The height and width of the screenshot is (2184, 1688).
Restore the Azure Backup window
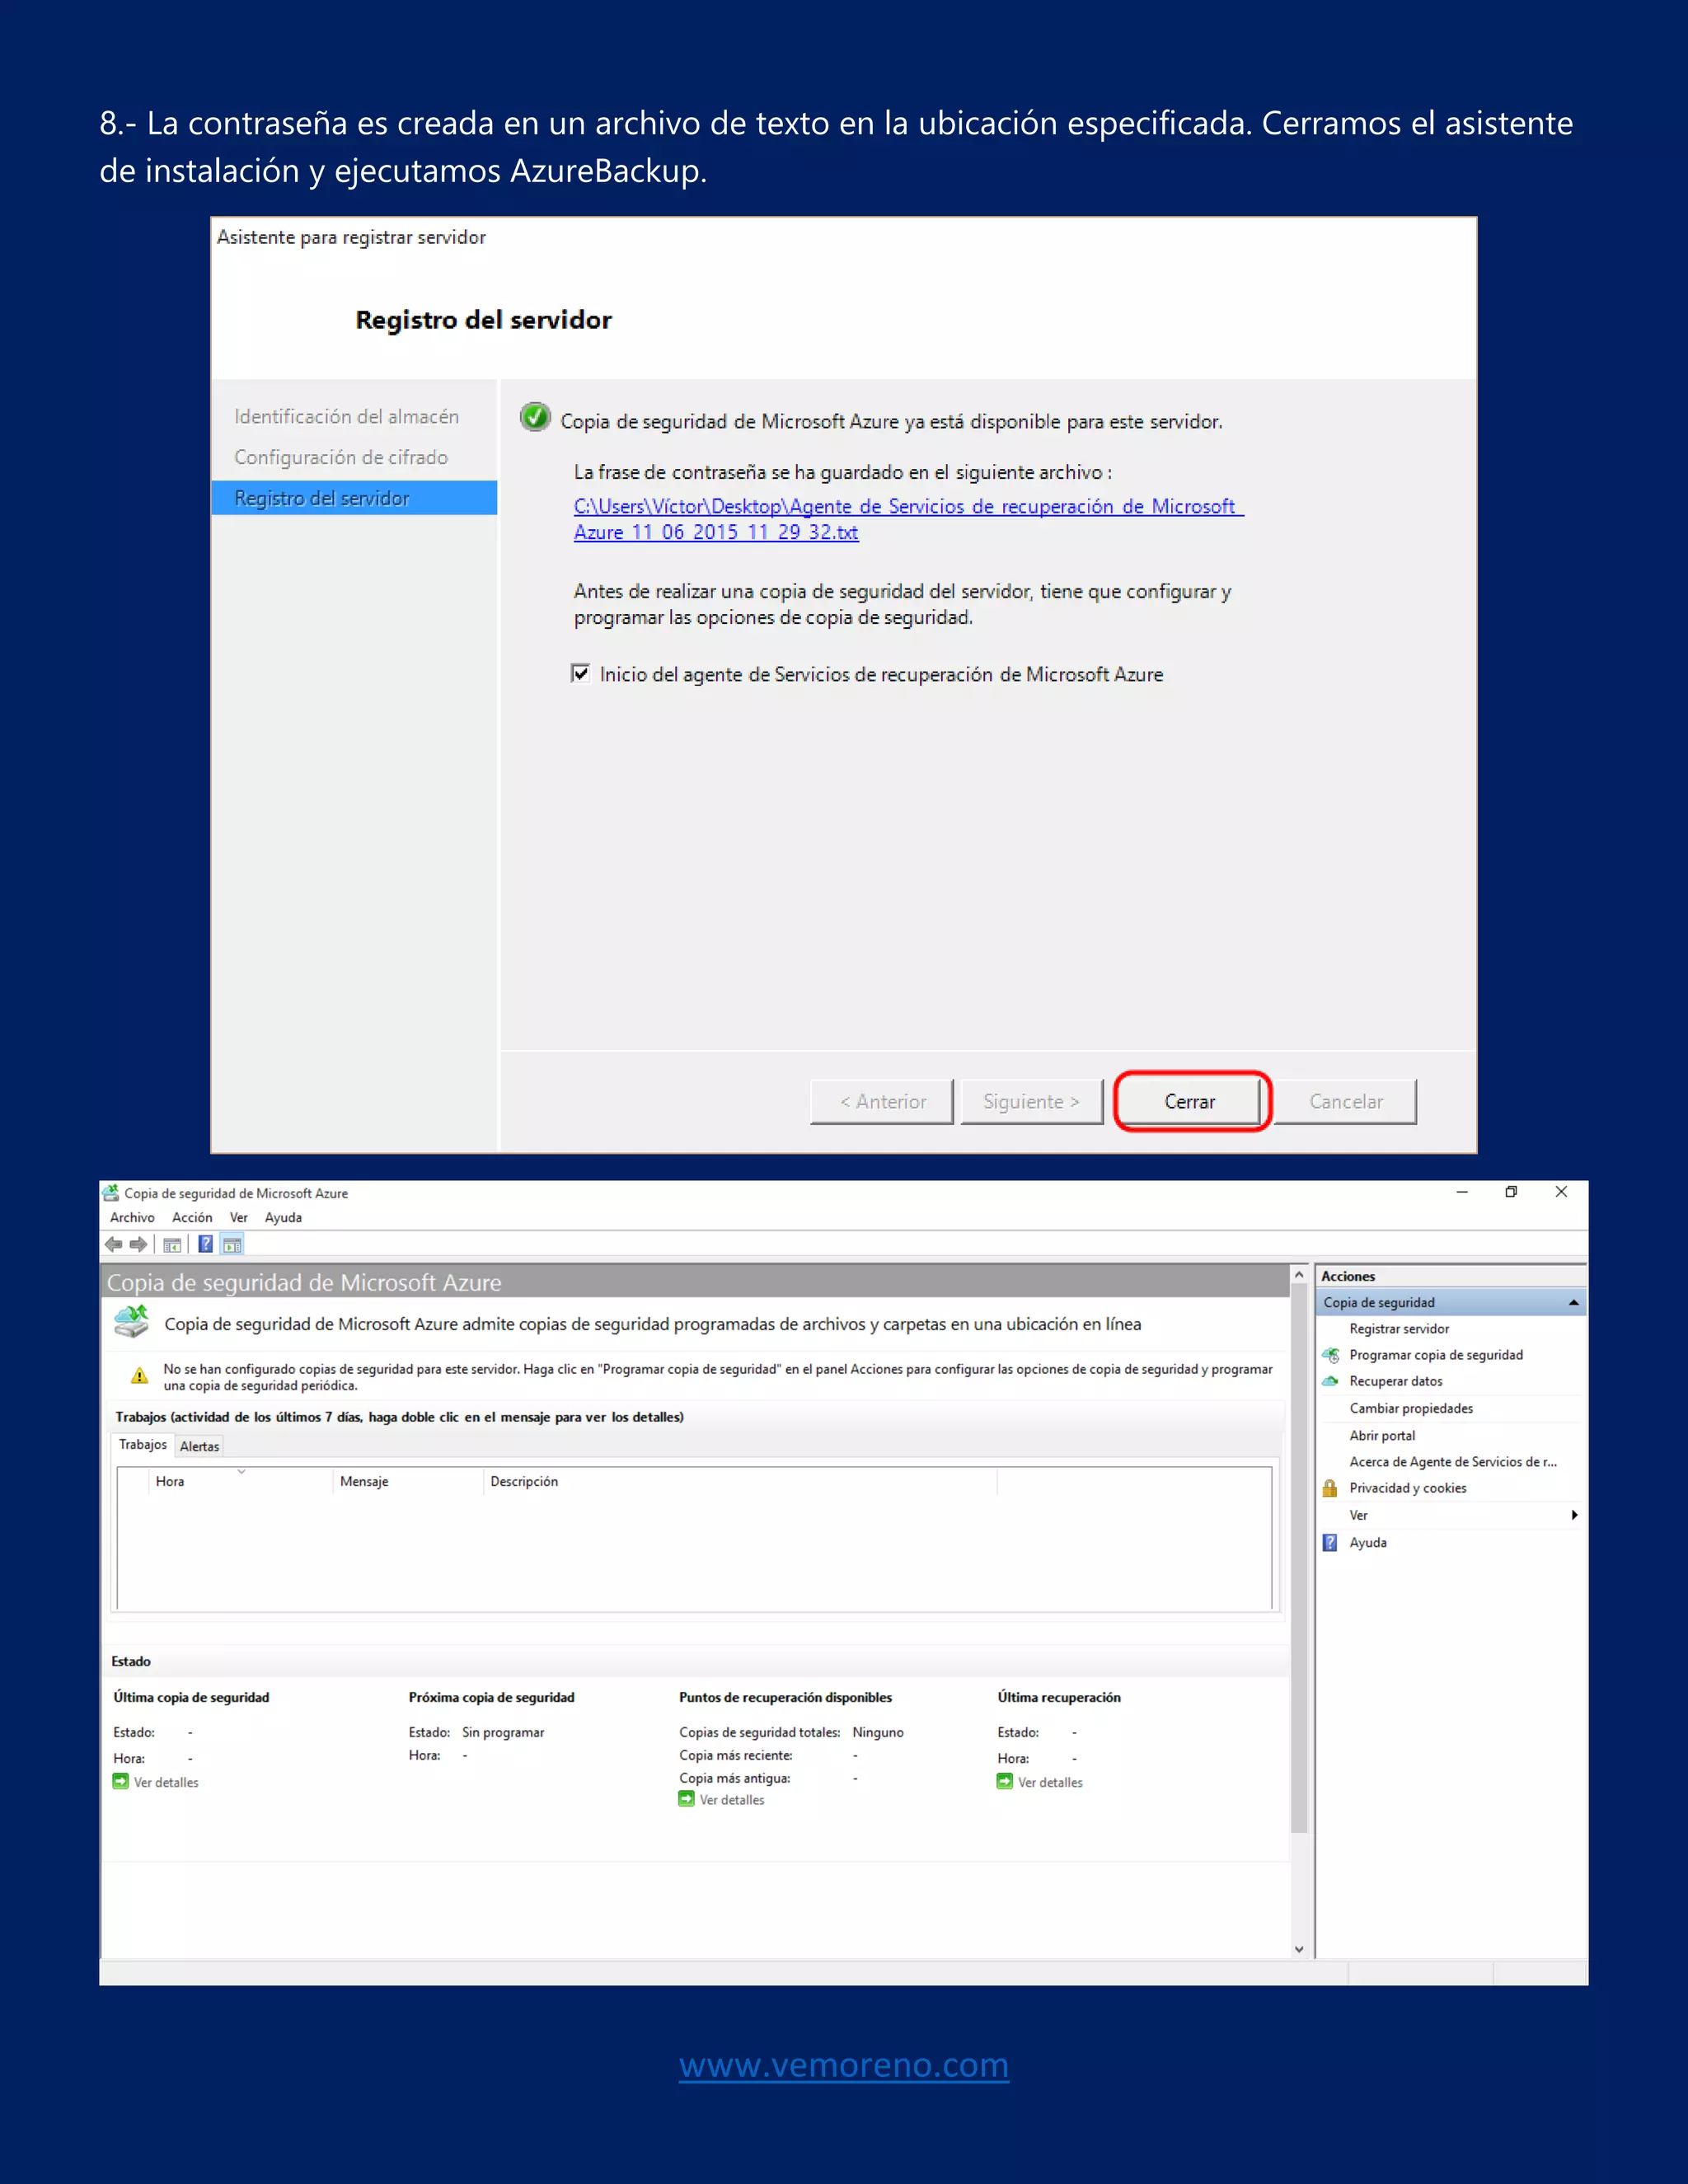[x=1511, y=1192]
